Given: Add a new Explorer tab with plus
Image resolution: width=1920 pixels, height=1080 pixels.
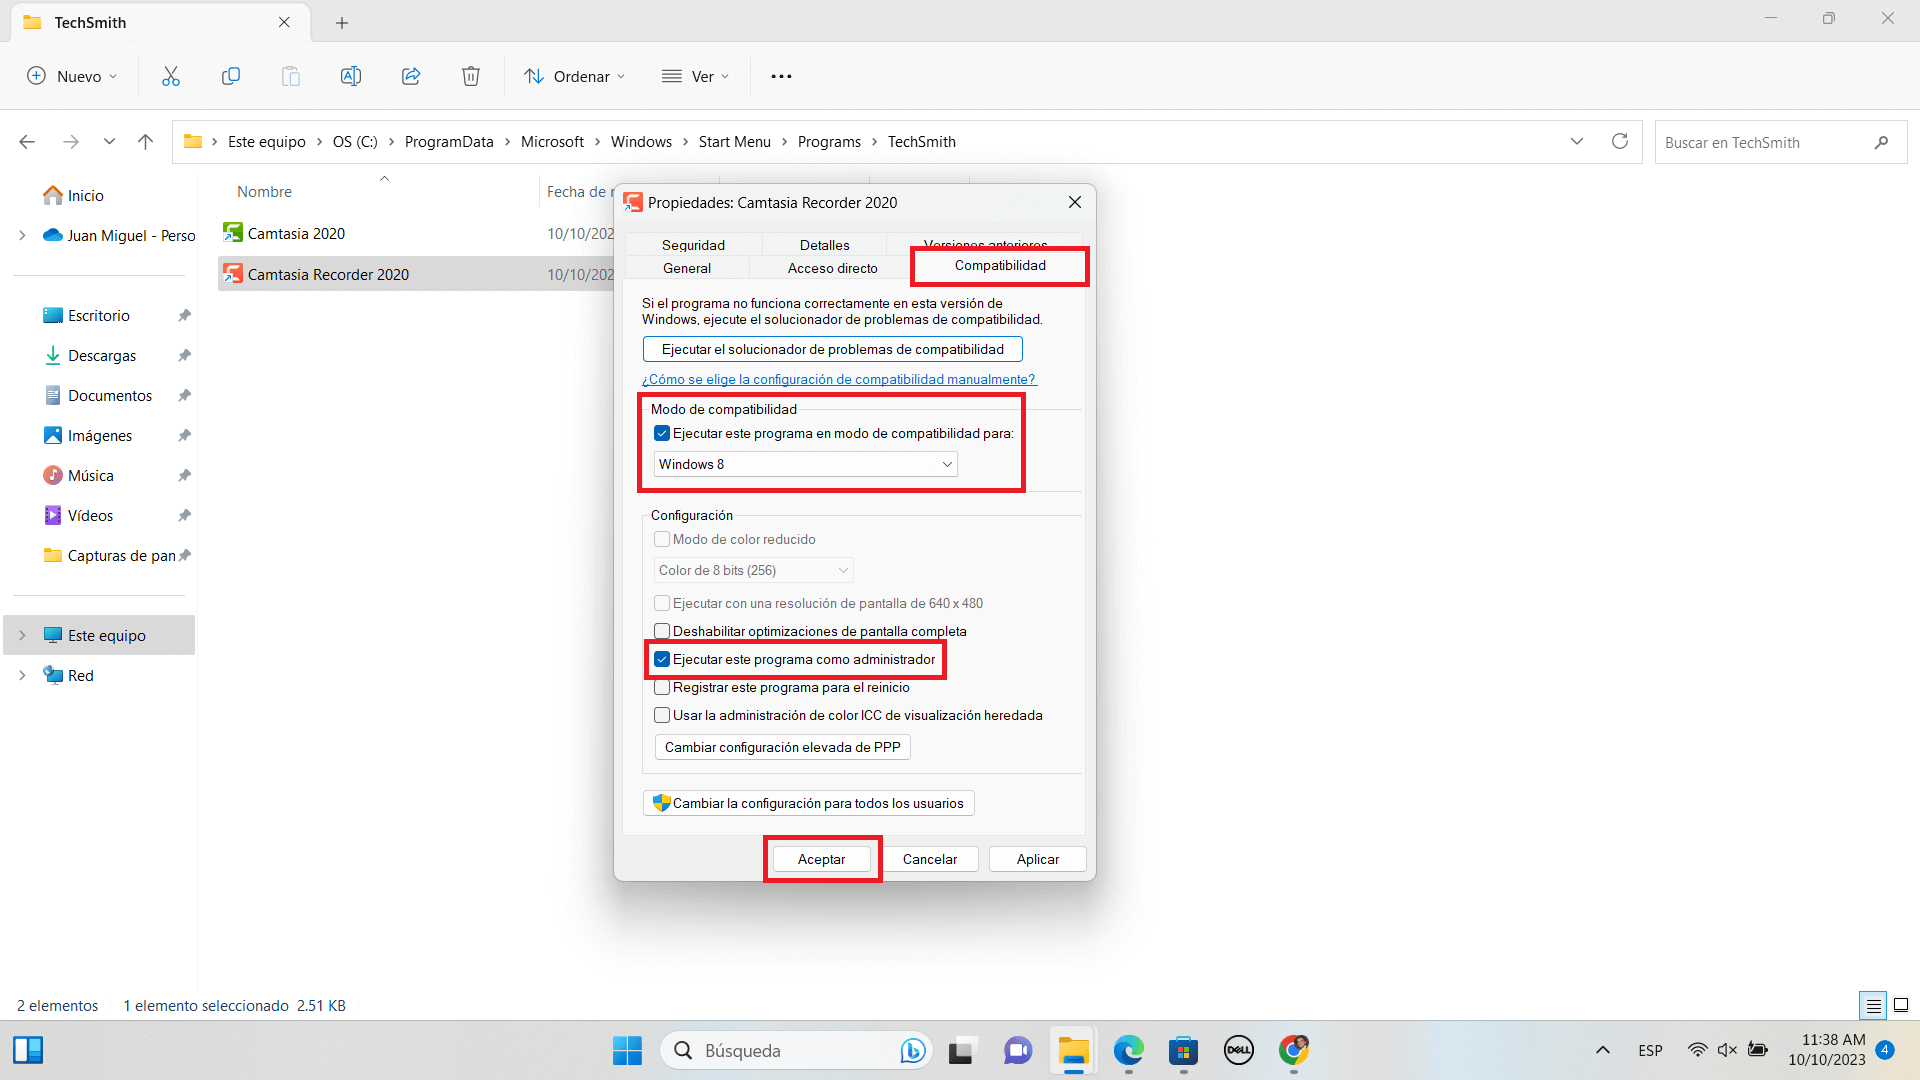Looking at the screenshot, I should pyautogui.click(x=342, y=22).
